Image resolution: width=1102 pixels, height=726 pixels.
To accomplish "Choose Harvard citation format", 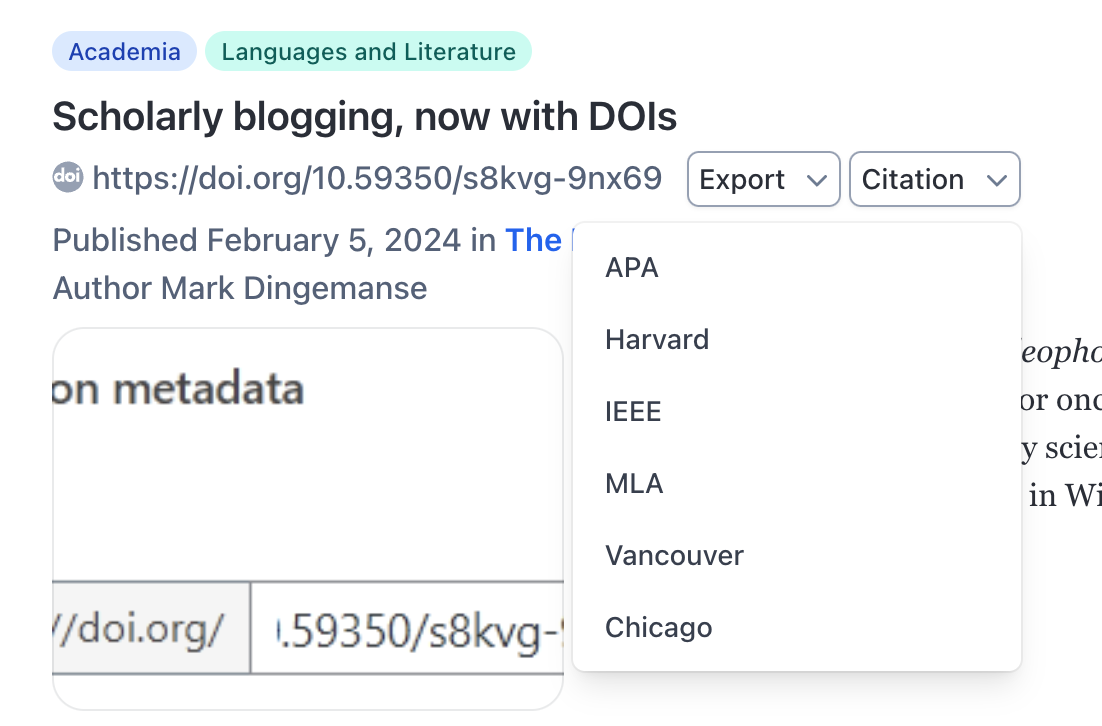I will pyautogui.click(x=657, y=340).
